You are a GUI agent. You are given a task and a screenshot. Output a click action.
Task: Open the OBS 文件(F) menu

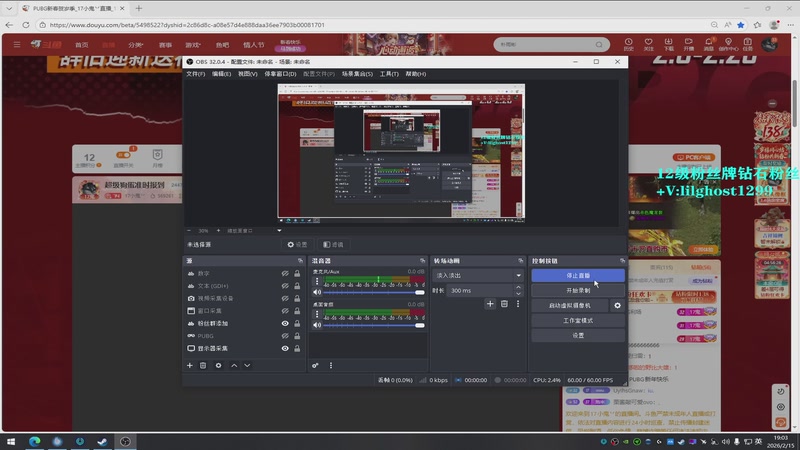point(195,74)
